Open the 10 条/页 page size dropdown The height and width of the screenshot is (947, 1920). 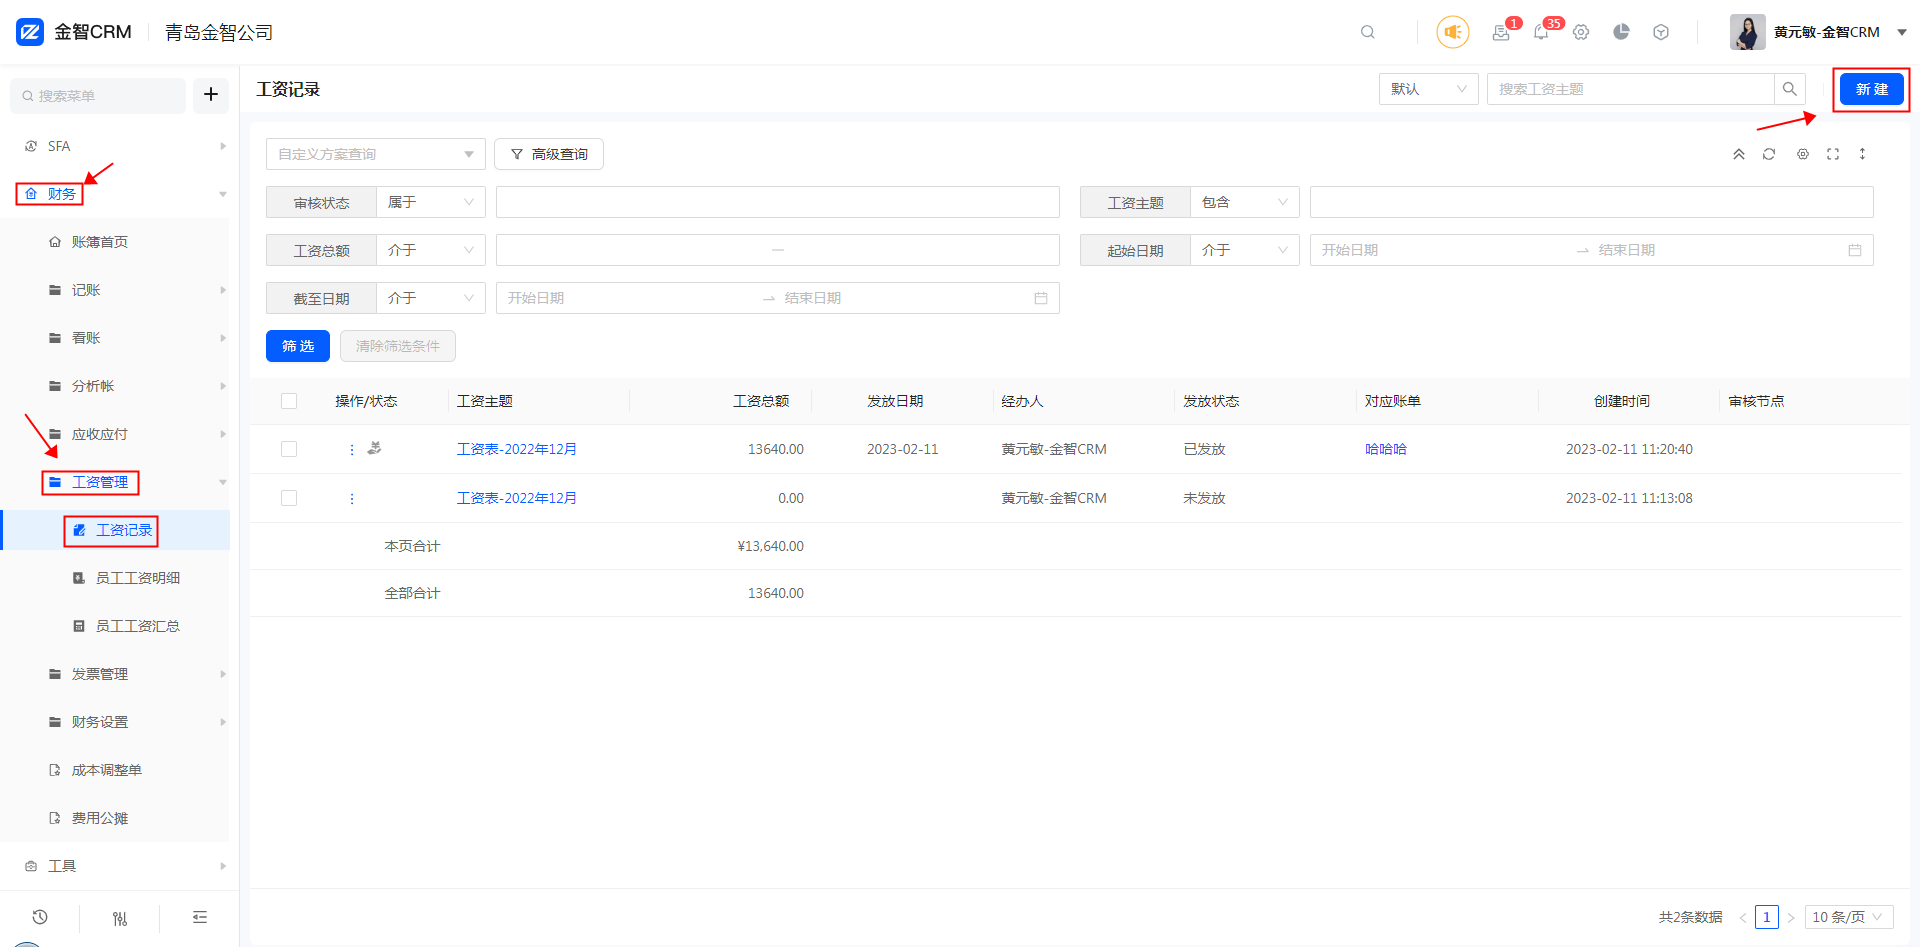click(x=1849, y=917)
